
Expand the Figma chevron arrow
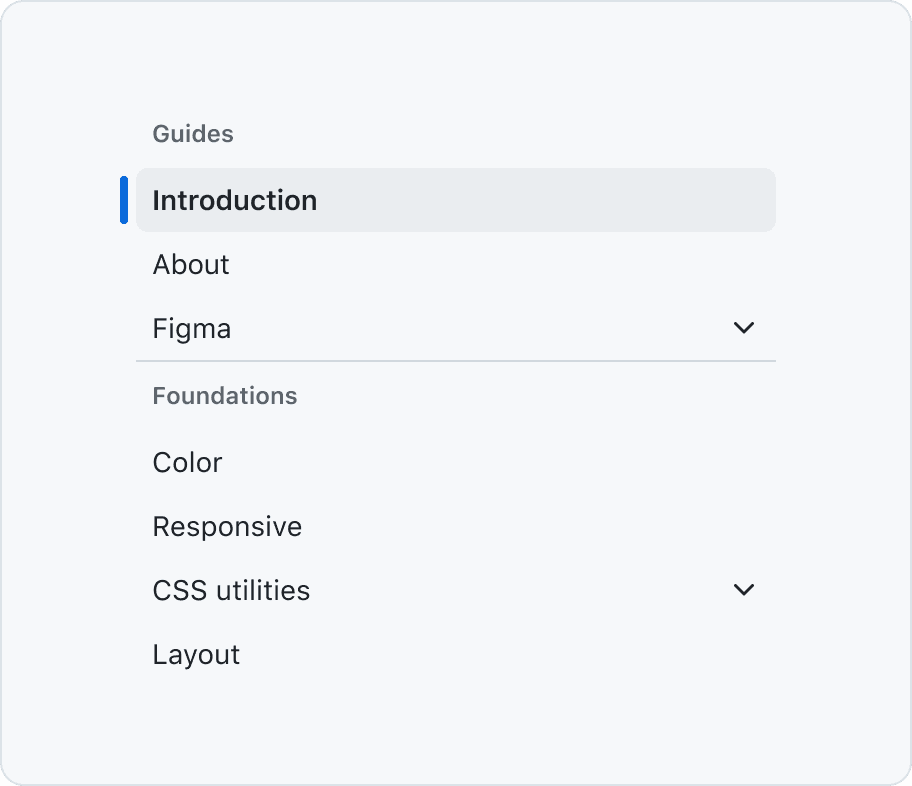coord(743,328)
